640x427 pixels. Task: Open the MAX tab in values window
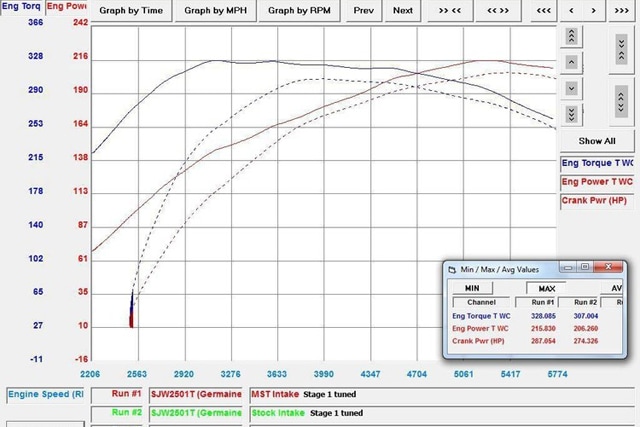(546, 289)
